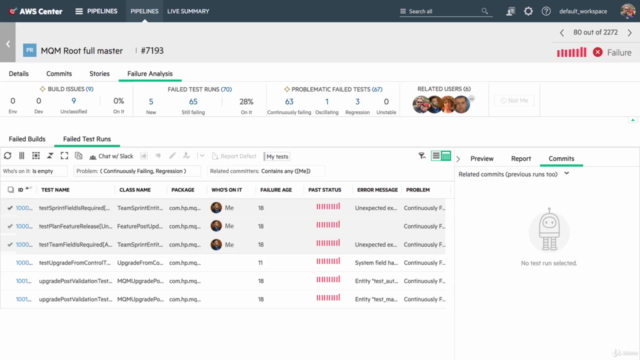Open the Who's on it filter
Screen dimensions: 640x360
pos(34,171)
